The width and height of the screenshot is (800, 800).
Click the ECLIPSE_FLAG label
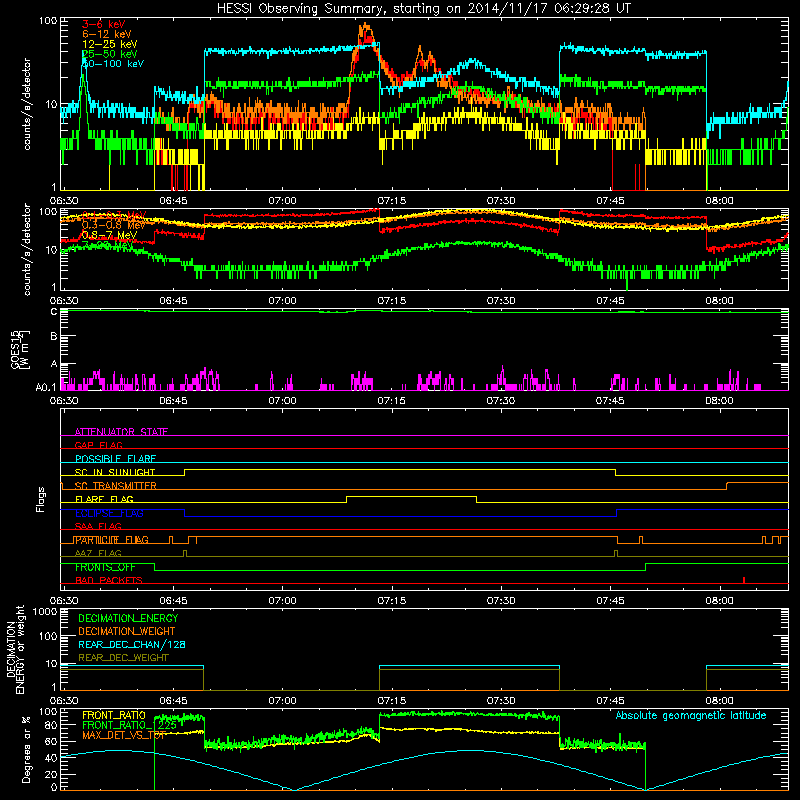[109, 513]
